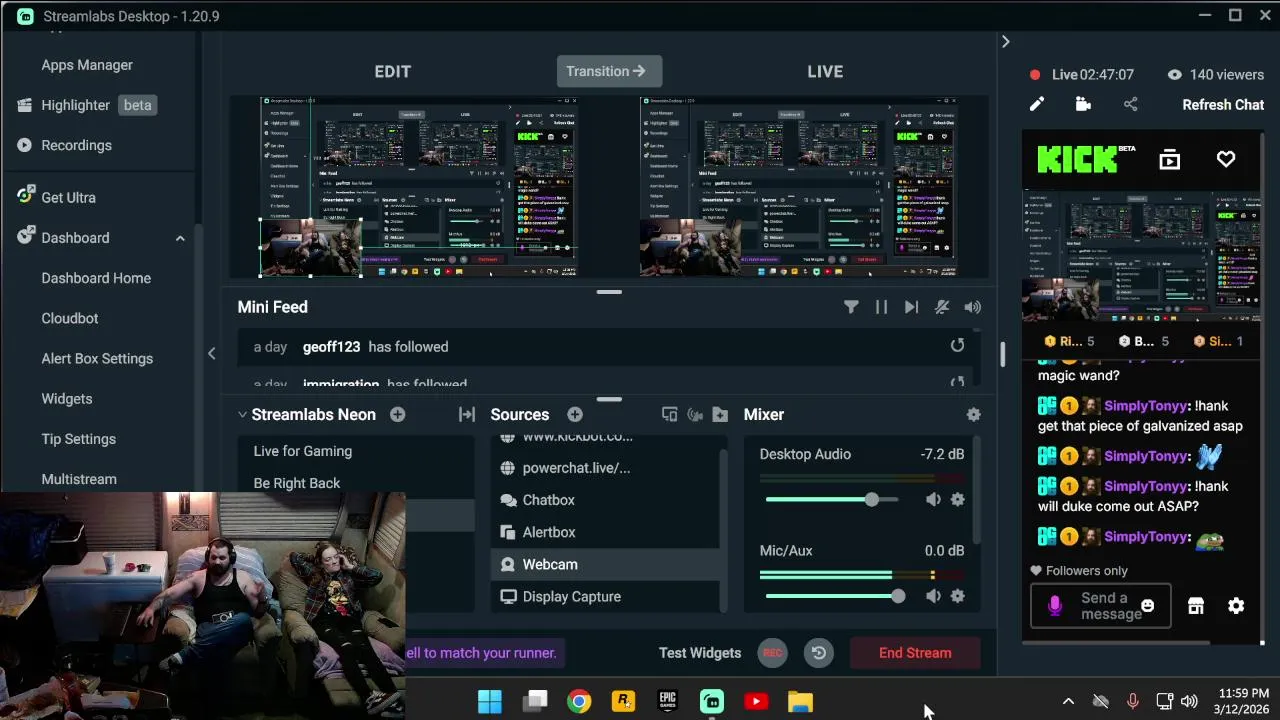1280x720 pixels.
Task: Open Kick chat settings gear
Action: [x=1236, y=606]
